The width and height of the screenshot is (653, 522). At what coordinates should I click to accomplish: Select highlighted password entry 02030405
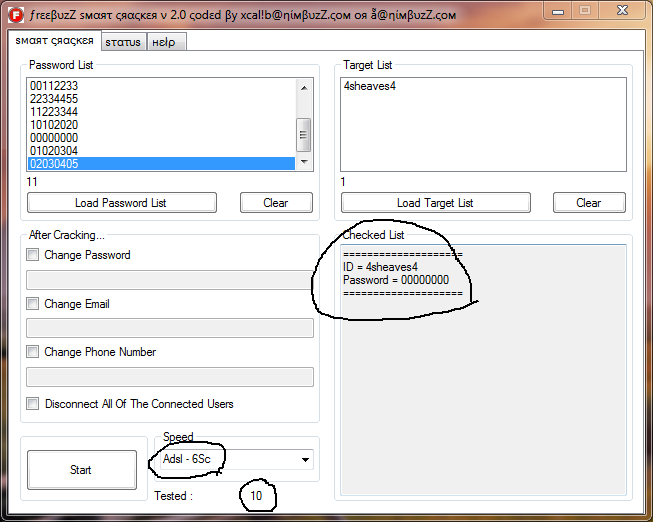click(x=162, y=163)
